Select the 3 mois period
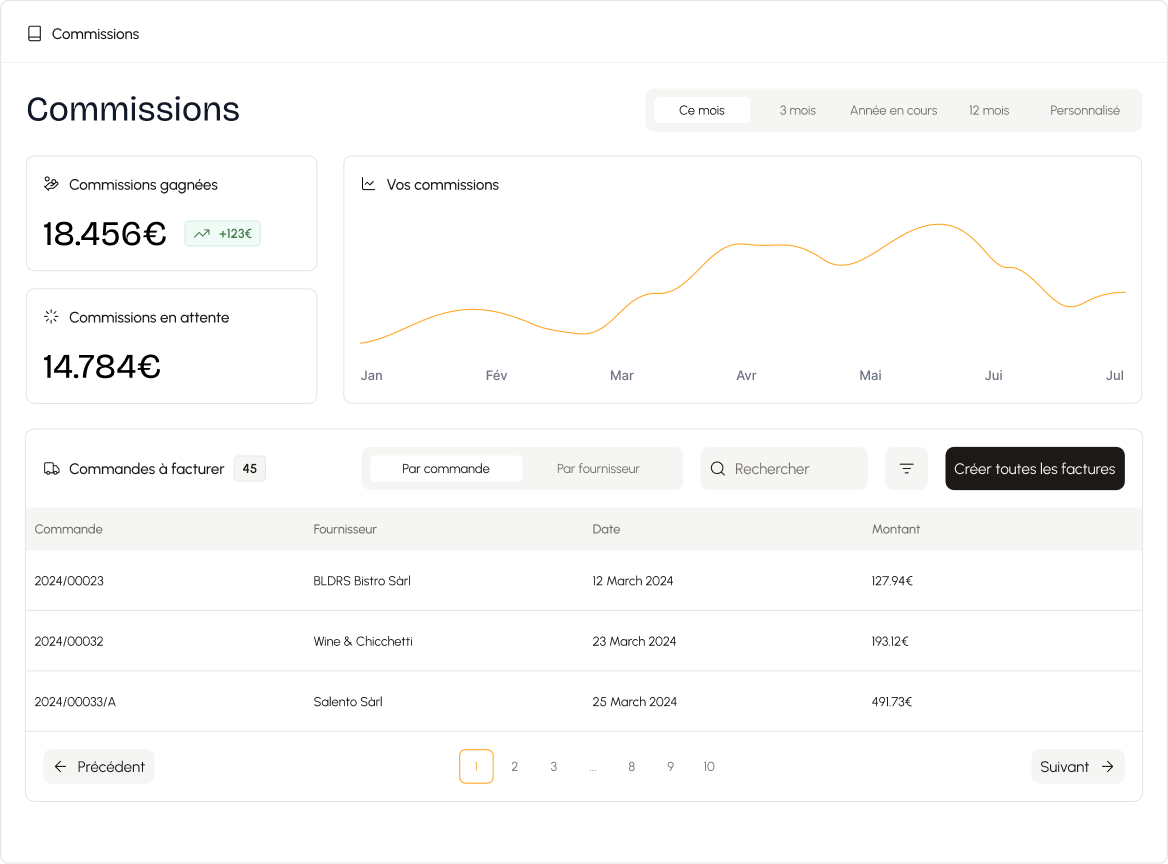The image size is (1168, 864). click(x=797, y=110)
